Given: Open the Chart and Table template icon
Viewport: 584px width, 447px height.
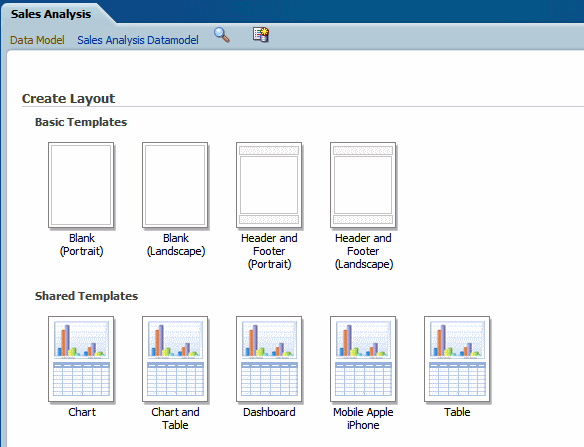Looking at the screenshot, I should pos(175,359).
